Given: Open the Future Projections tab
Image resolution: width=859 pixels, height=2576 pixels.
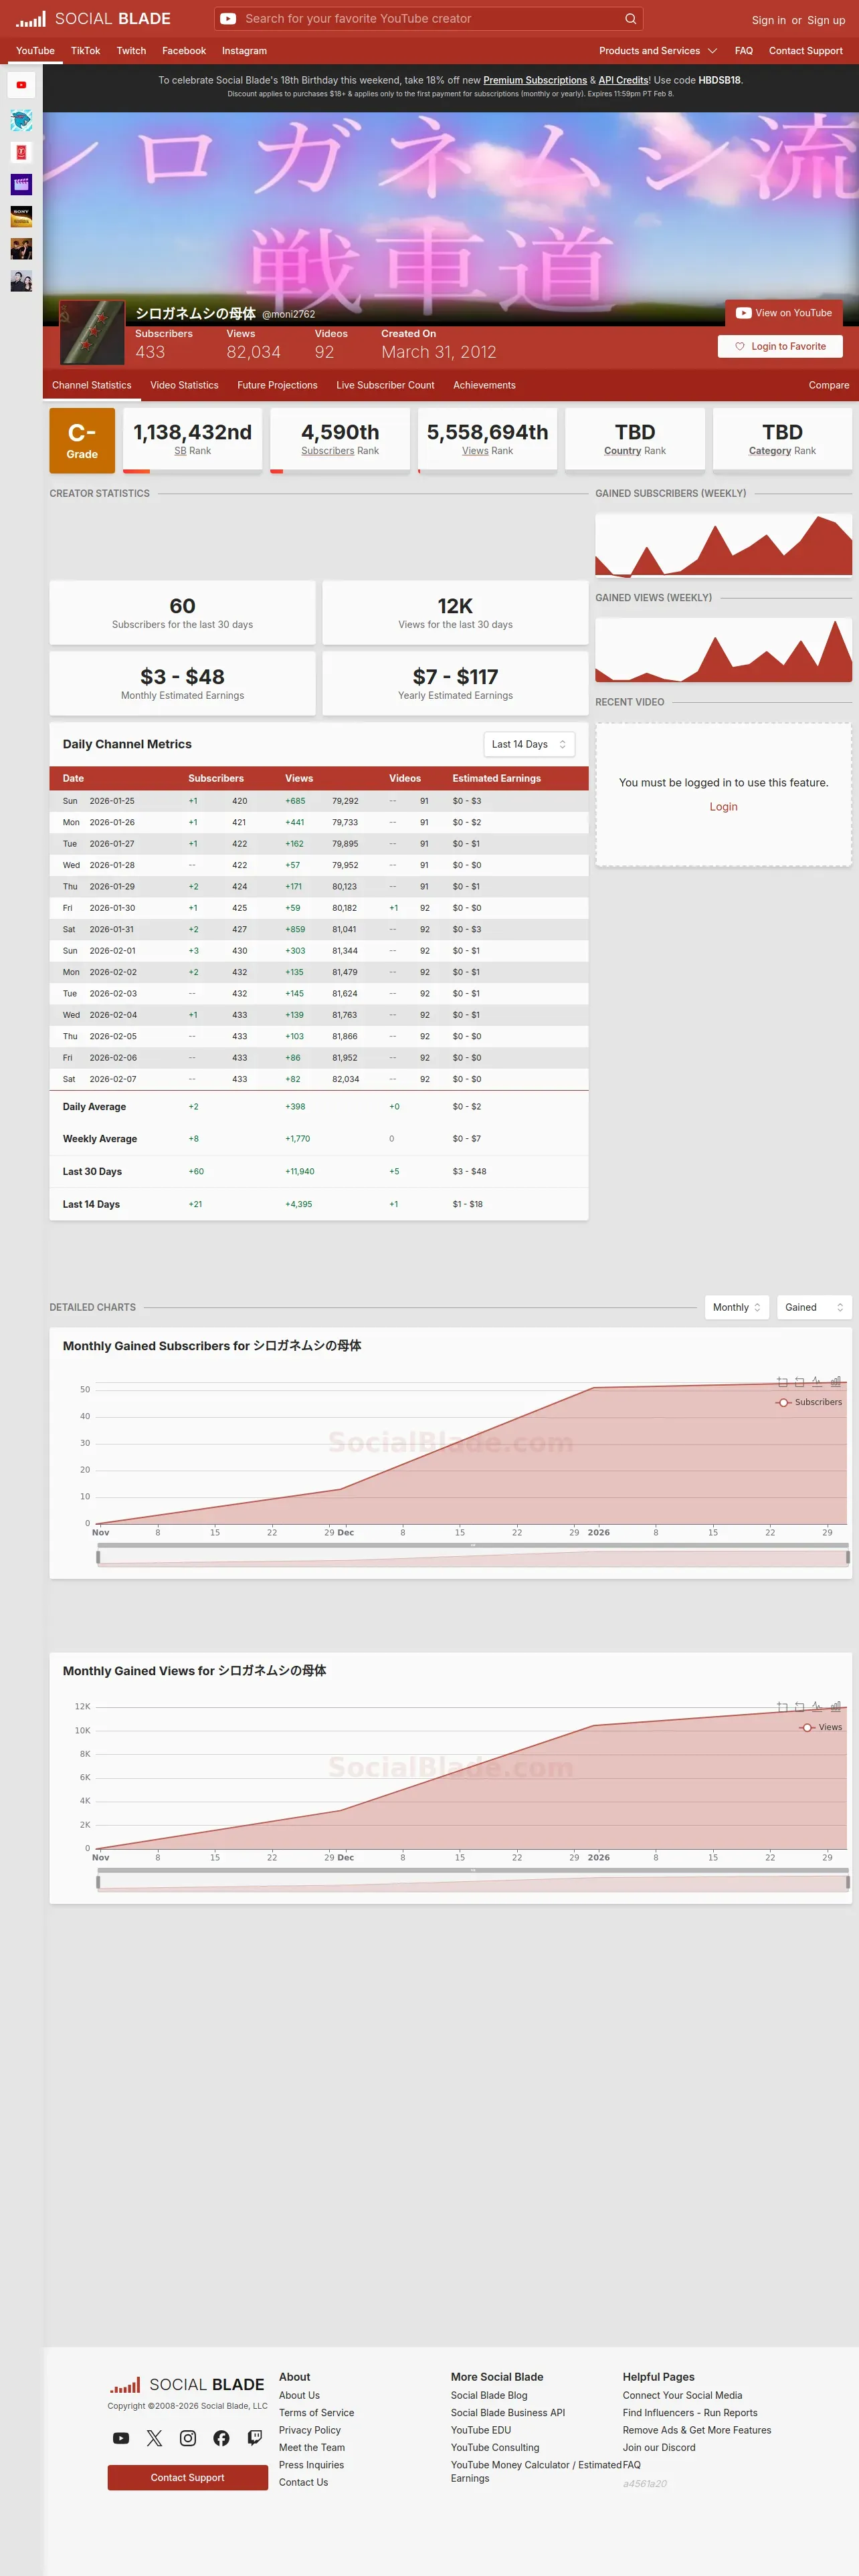Looking at the screenshot, I should (x=277, y=385).
